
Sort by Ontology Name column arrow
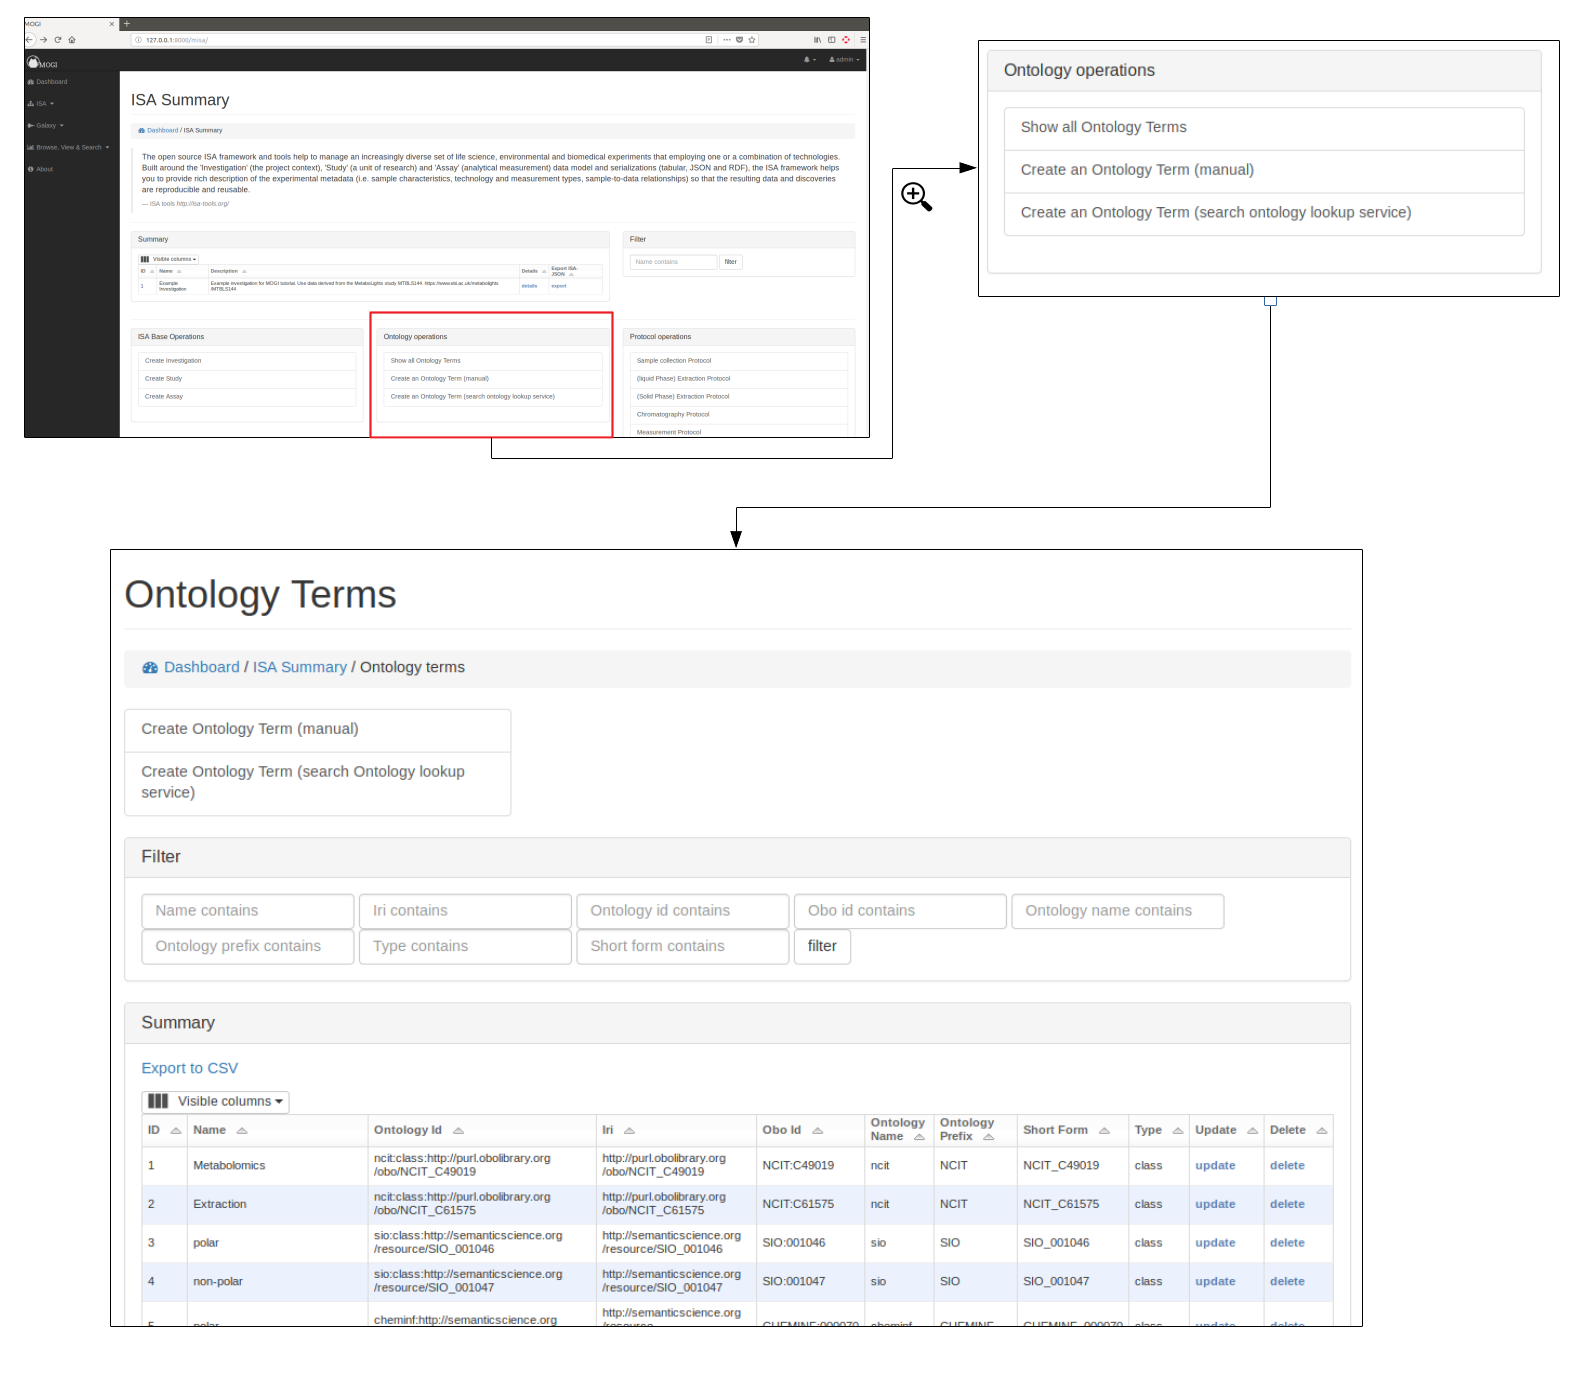[919, 1137]
